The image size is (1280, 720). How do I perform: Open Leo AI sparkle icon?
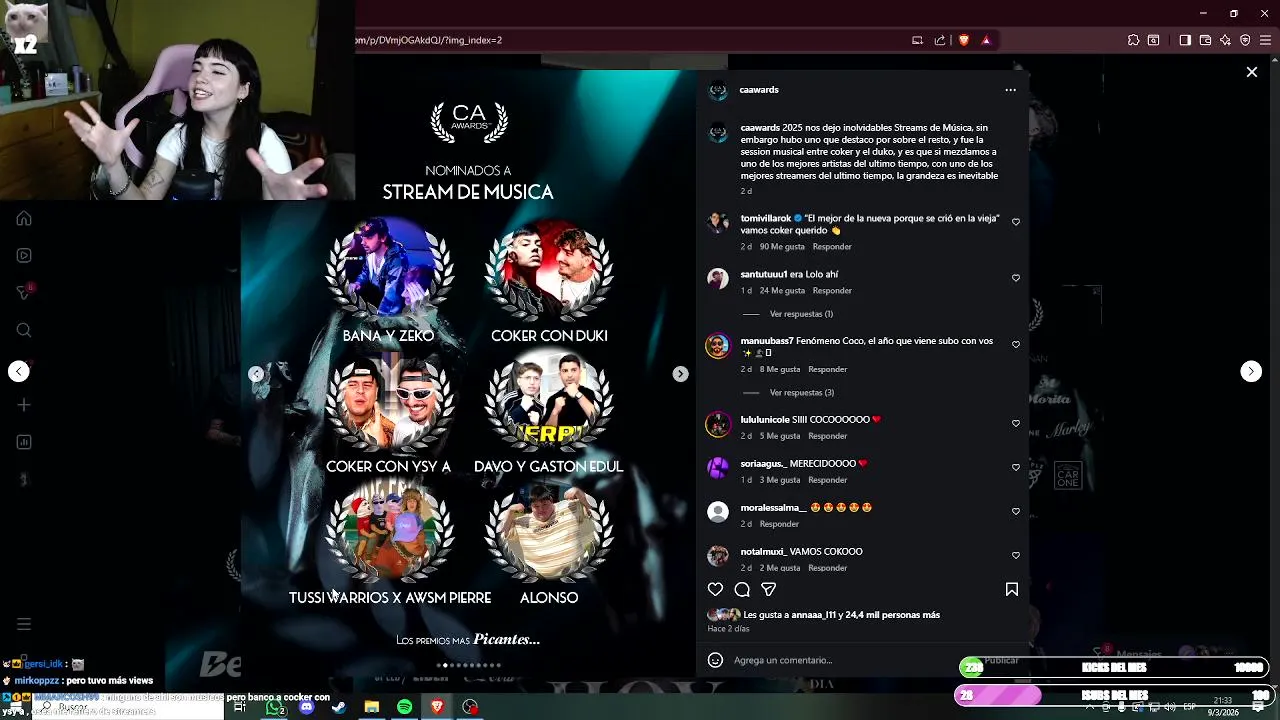(1225, 40)
